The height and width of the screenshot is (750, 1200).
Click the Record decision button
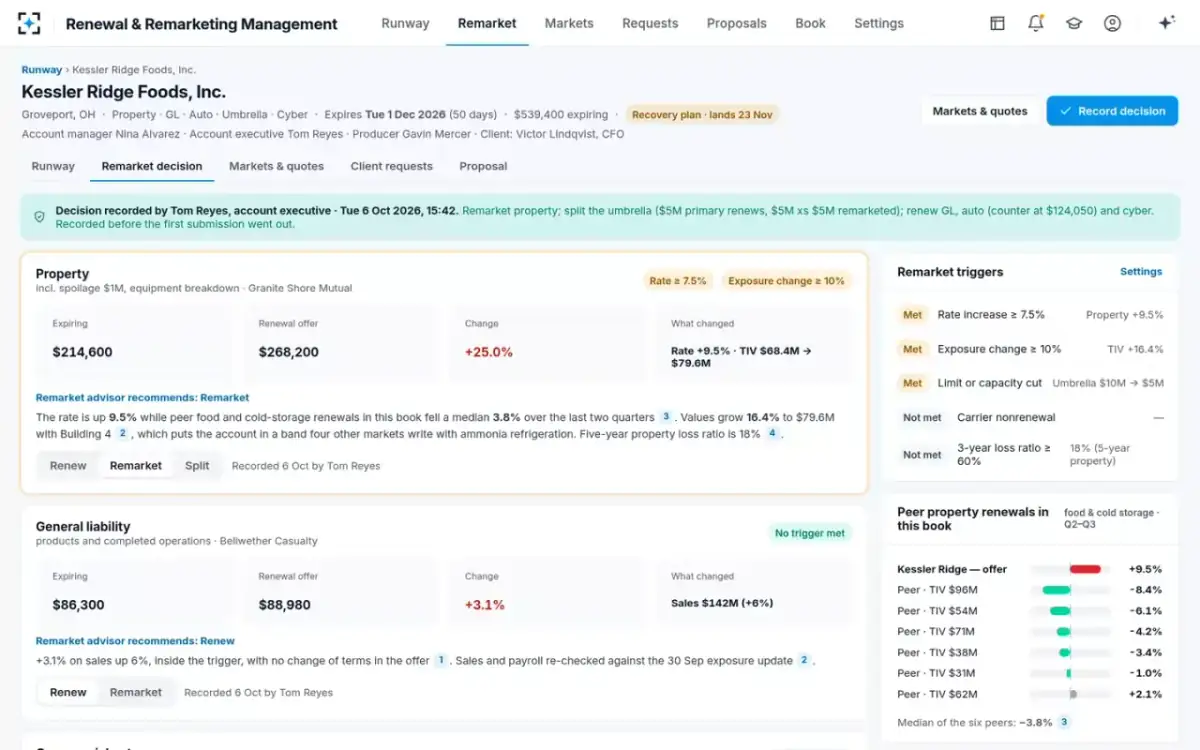(1112, 111)
